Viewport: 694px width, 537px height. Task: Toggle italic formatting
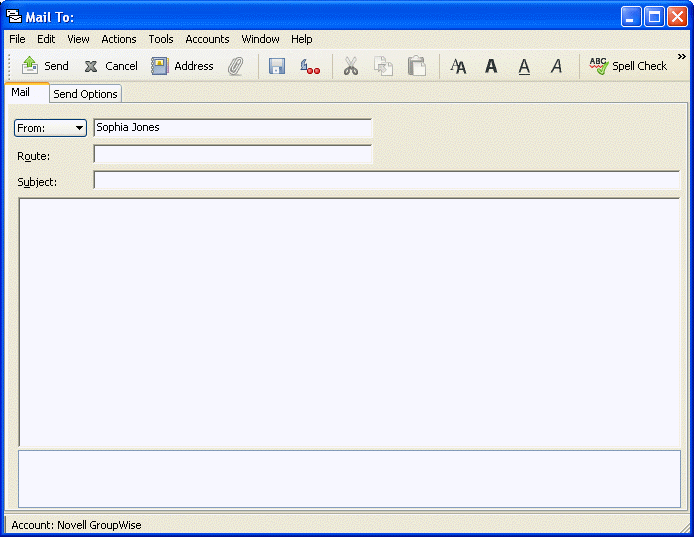[x=556, y=66]
